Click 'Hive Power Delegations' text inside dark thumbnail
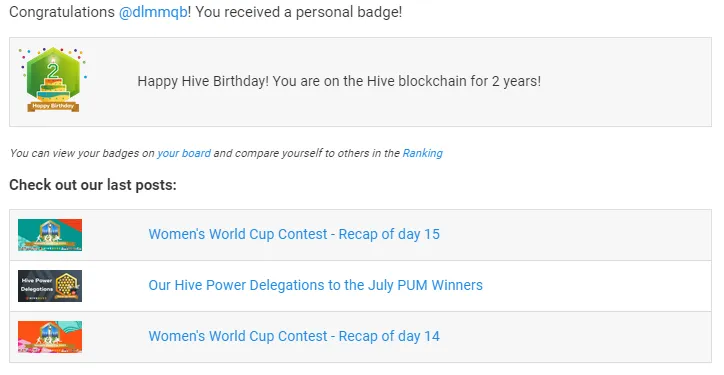 [x=37, y=285]
